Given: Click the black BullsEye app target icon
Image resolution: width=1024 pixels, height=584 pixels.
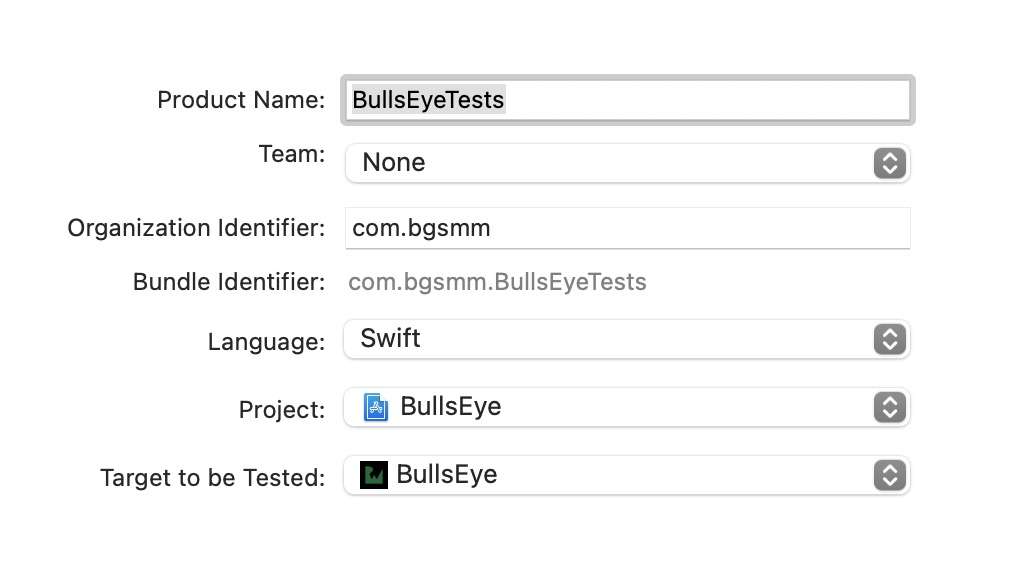Looking at the screenshot, I should pos(373,475).
